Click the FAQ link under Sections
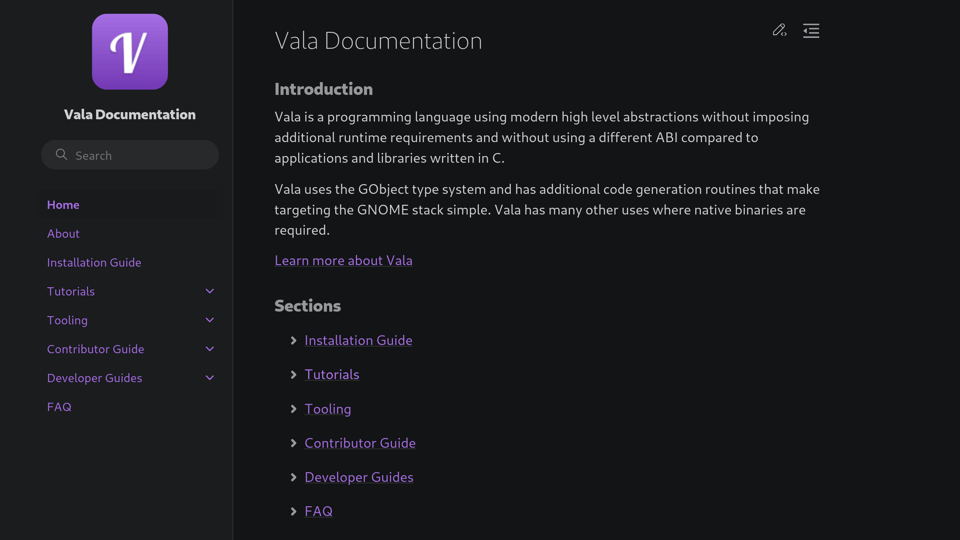 click(x=319, y=511)
